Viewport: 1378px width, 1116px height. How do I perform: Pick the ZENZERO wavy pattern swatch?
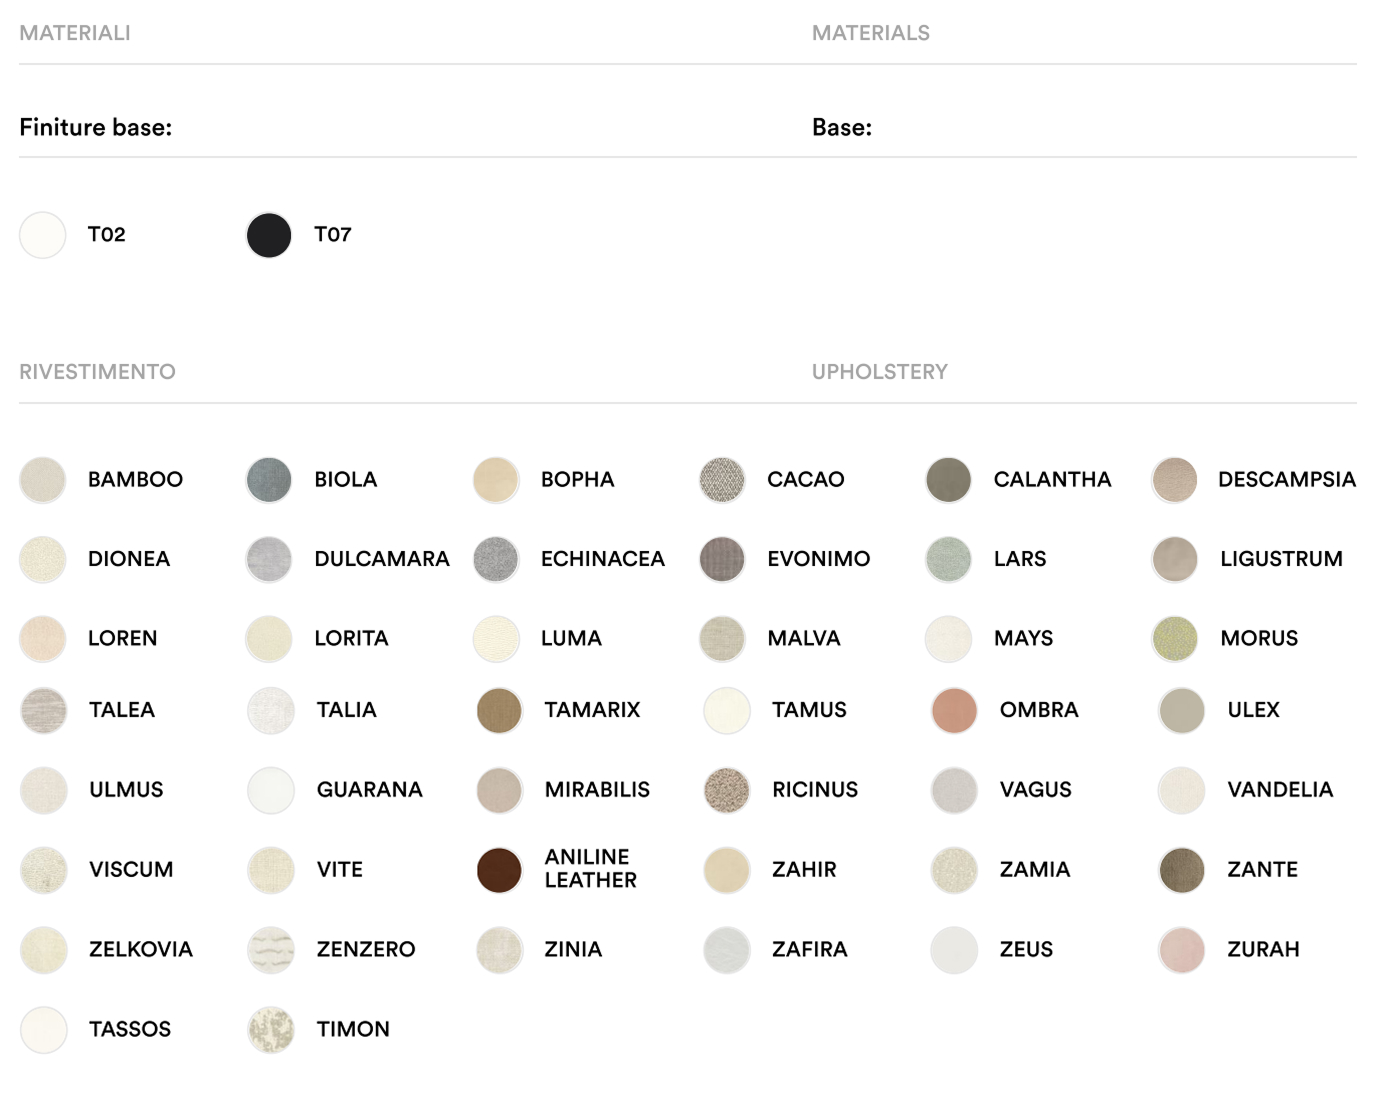click(271, 950)
